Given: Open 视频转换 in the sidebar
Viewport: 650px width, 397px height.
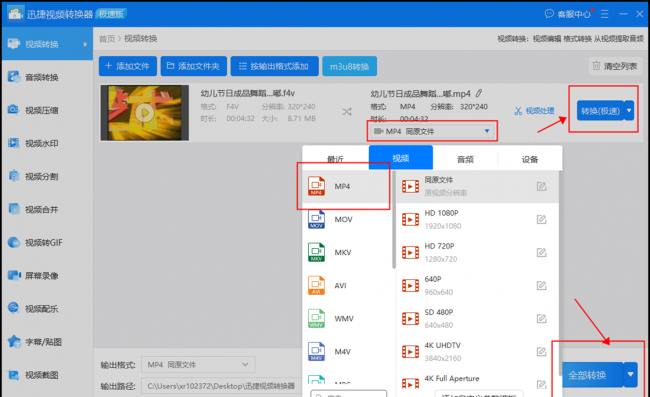Looking at the screenshot, I should 47,44.
